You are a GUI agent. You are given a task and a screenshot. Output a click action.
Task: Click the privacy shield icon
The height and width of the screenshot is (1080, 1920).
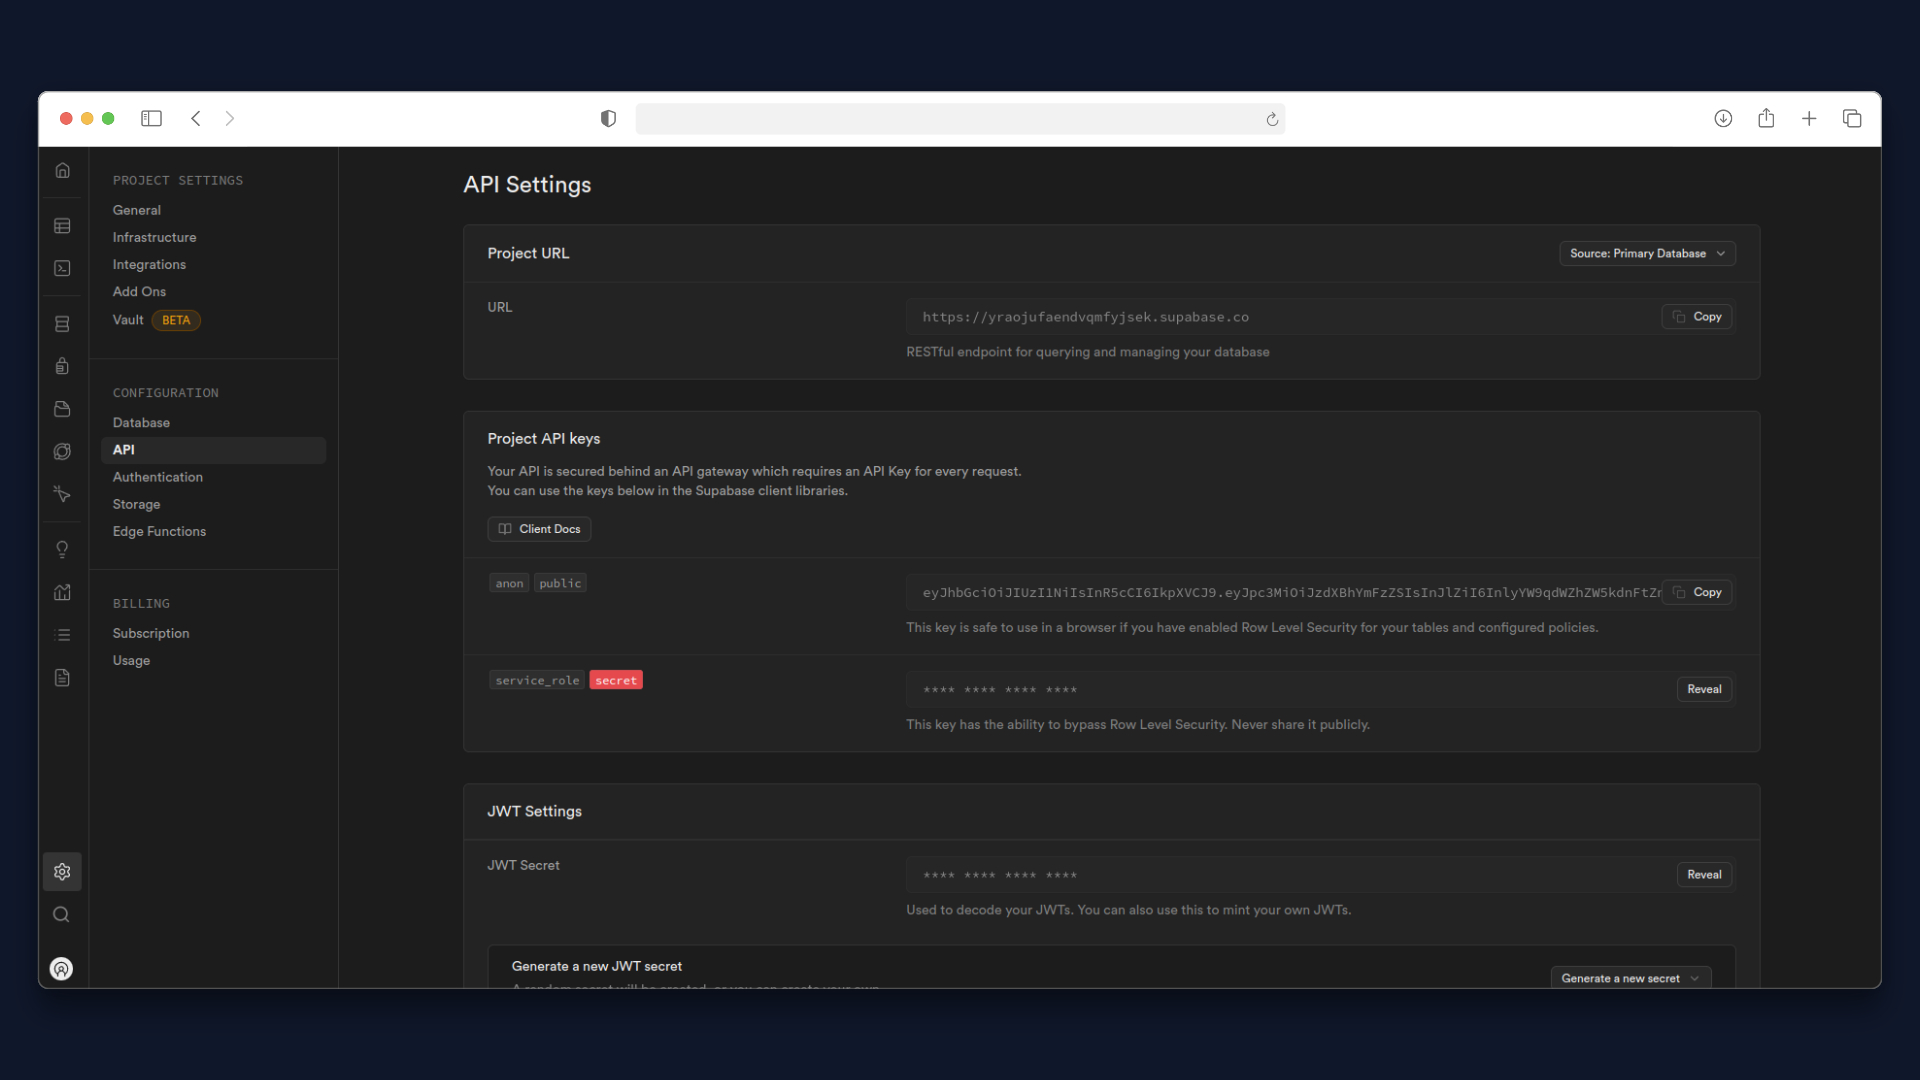(x=608, y=119)
